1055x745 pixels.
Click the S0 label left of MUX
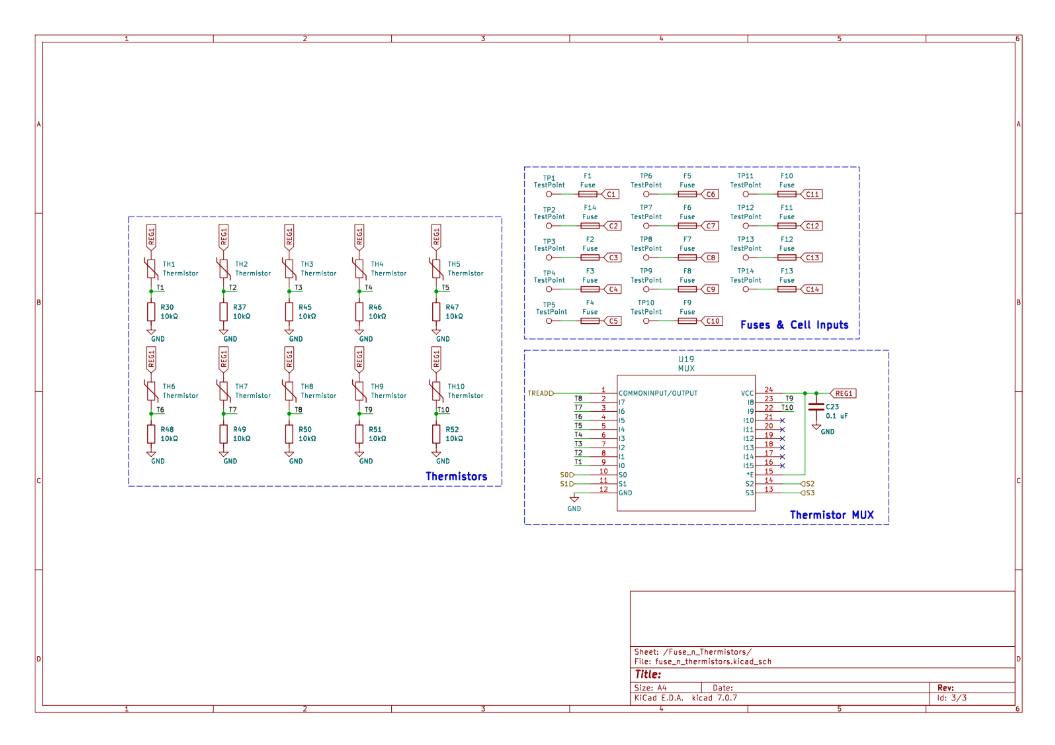click(567, 474)
